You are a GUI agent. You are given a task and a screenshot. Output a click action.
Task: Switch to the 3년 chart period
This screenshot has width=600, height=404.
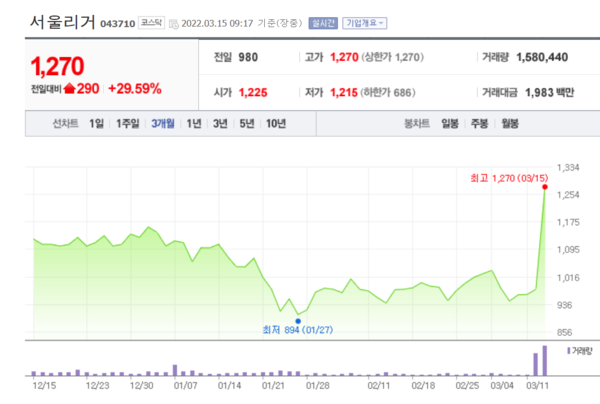pyautogui.click(x=220, y=124)
